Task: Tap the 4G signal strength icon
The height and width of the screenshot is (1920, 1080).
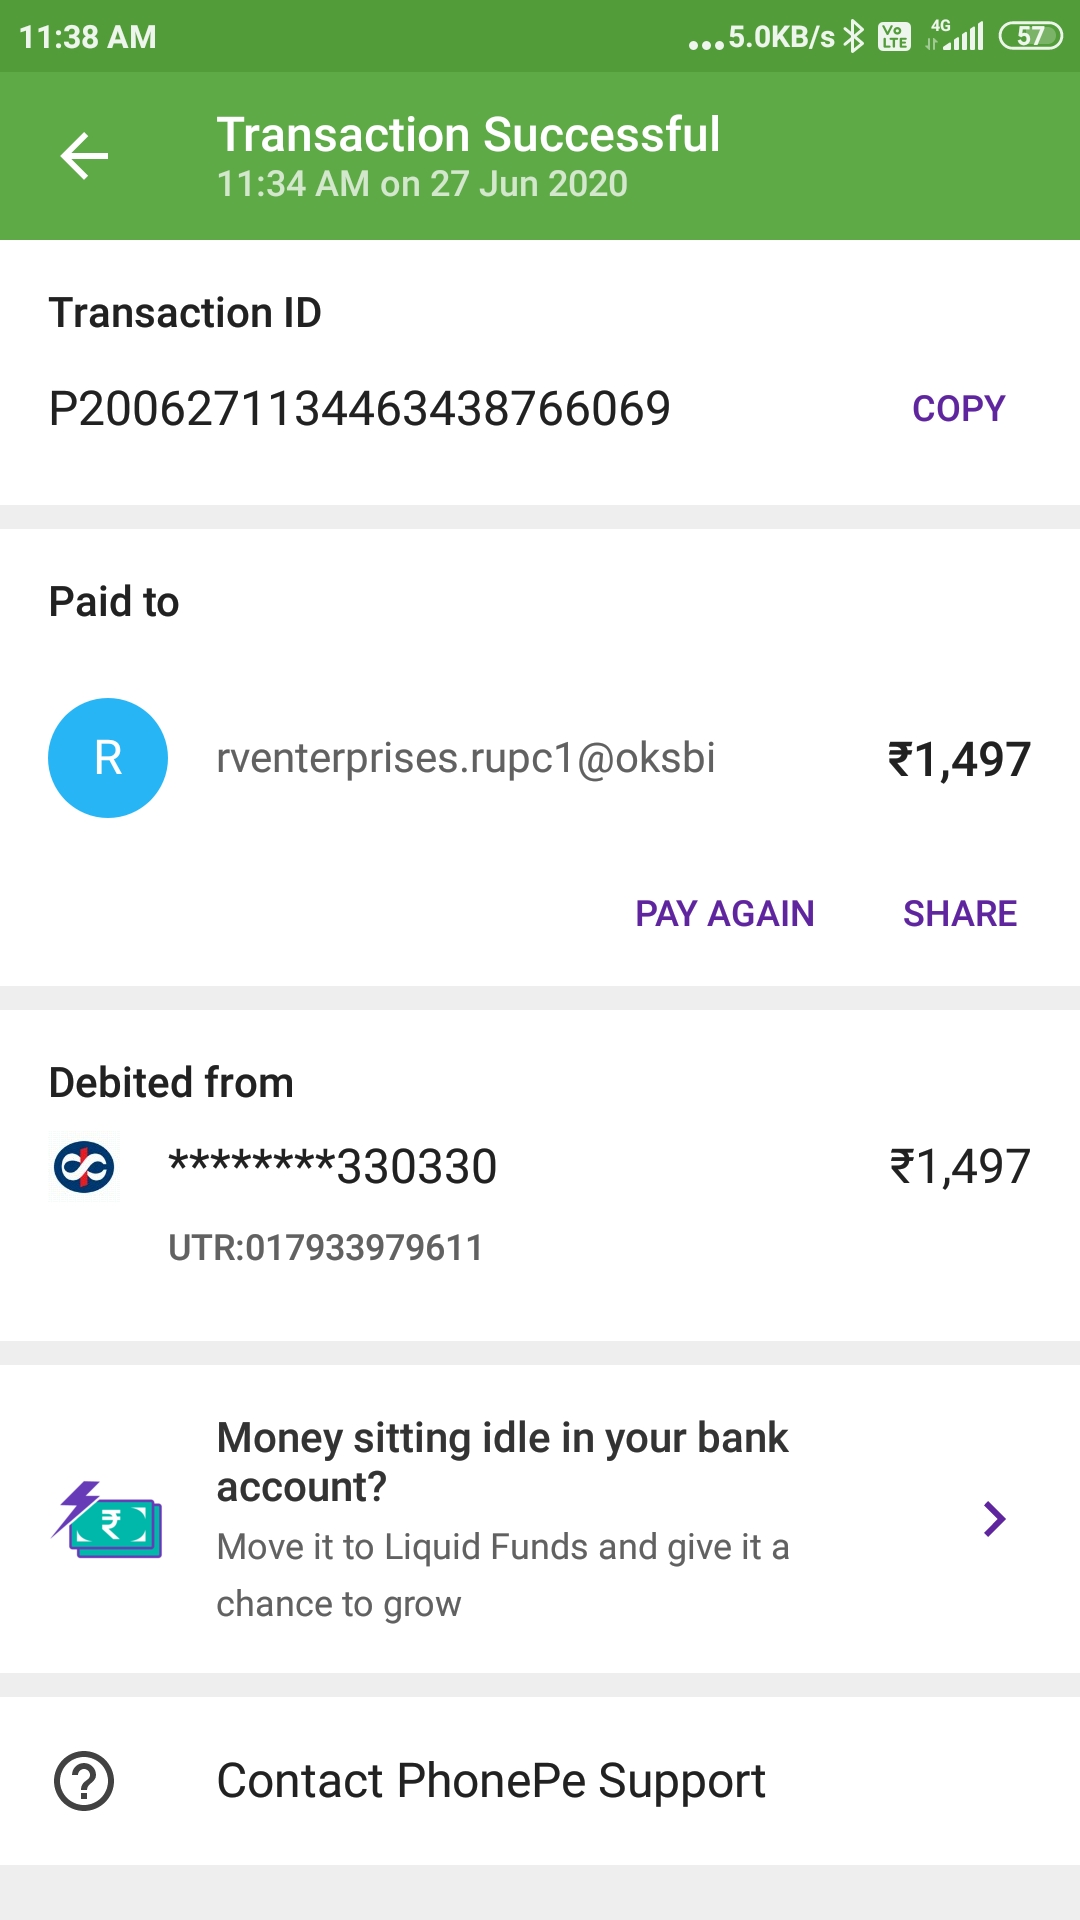Action: pos(956,37)
